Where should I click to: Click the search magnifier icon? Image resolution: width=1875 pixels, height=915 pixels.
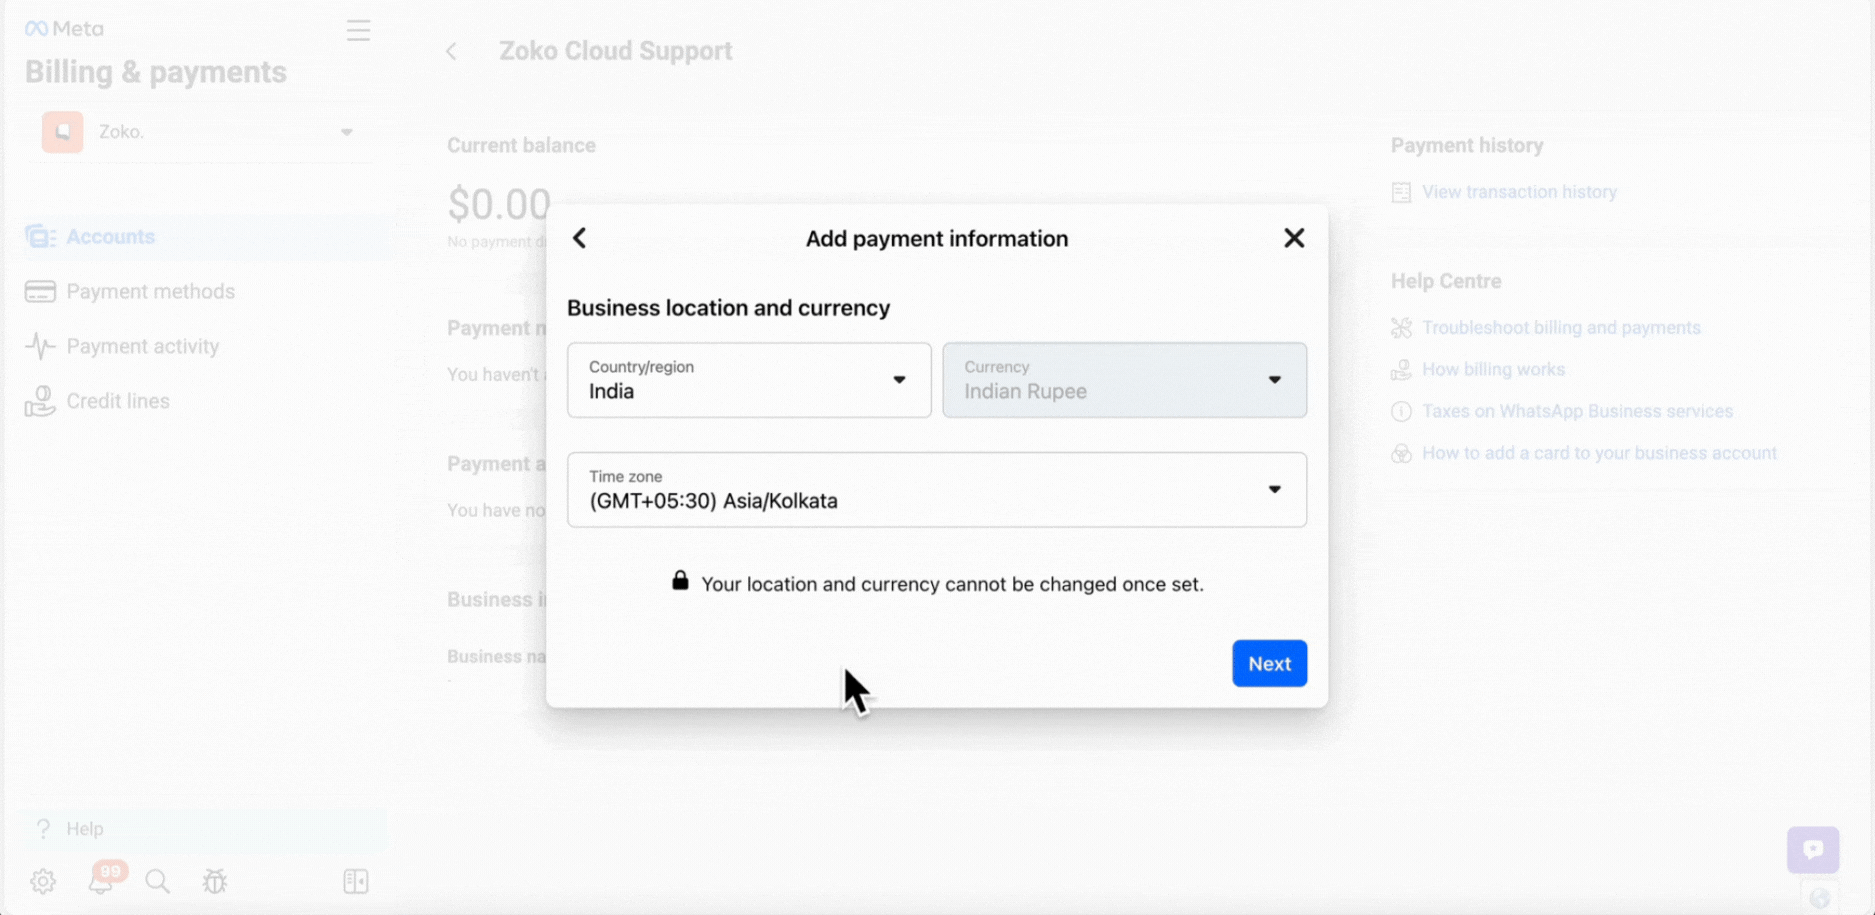(x=157, y=881)
